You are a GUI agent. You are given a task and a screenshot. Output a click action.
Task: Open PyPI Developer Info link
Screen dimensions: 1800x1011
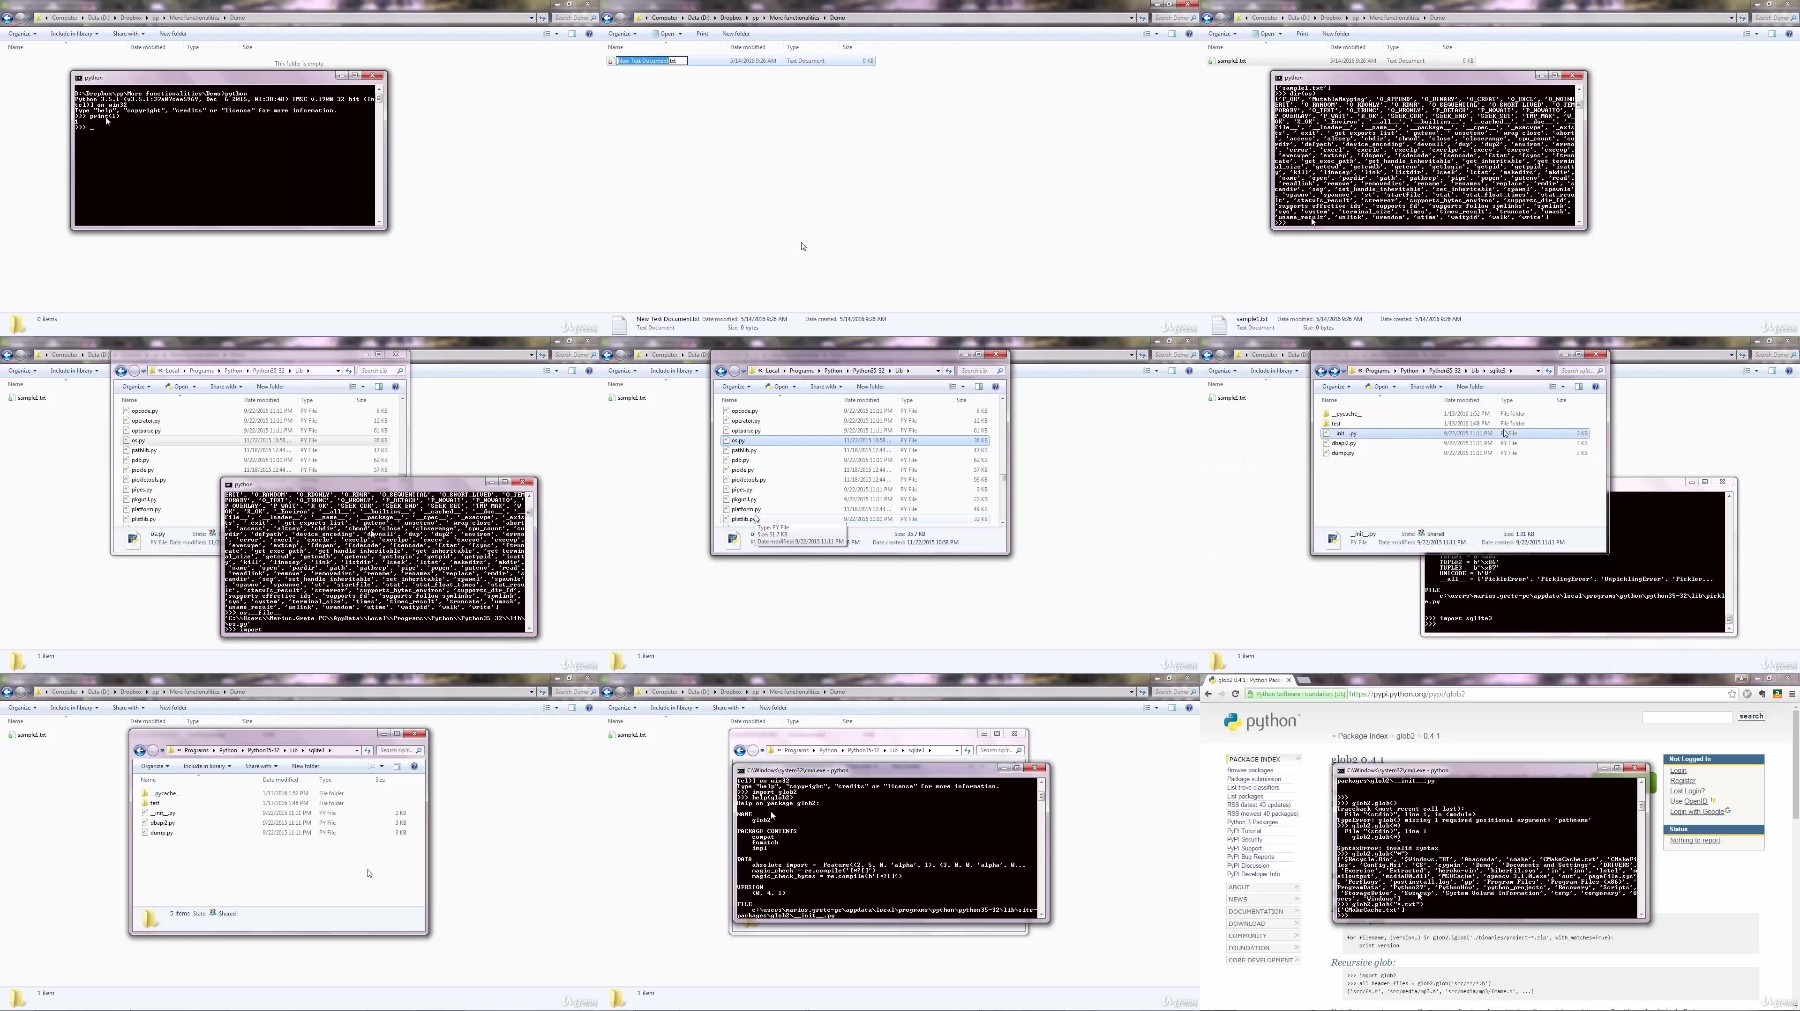(x=1253, y=874)
